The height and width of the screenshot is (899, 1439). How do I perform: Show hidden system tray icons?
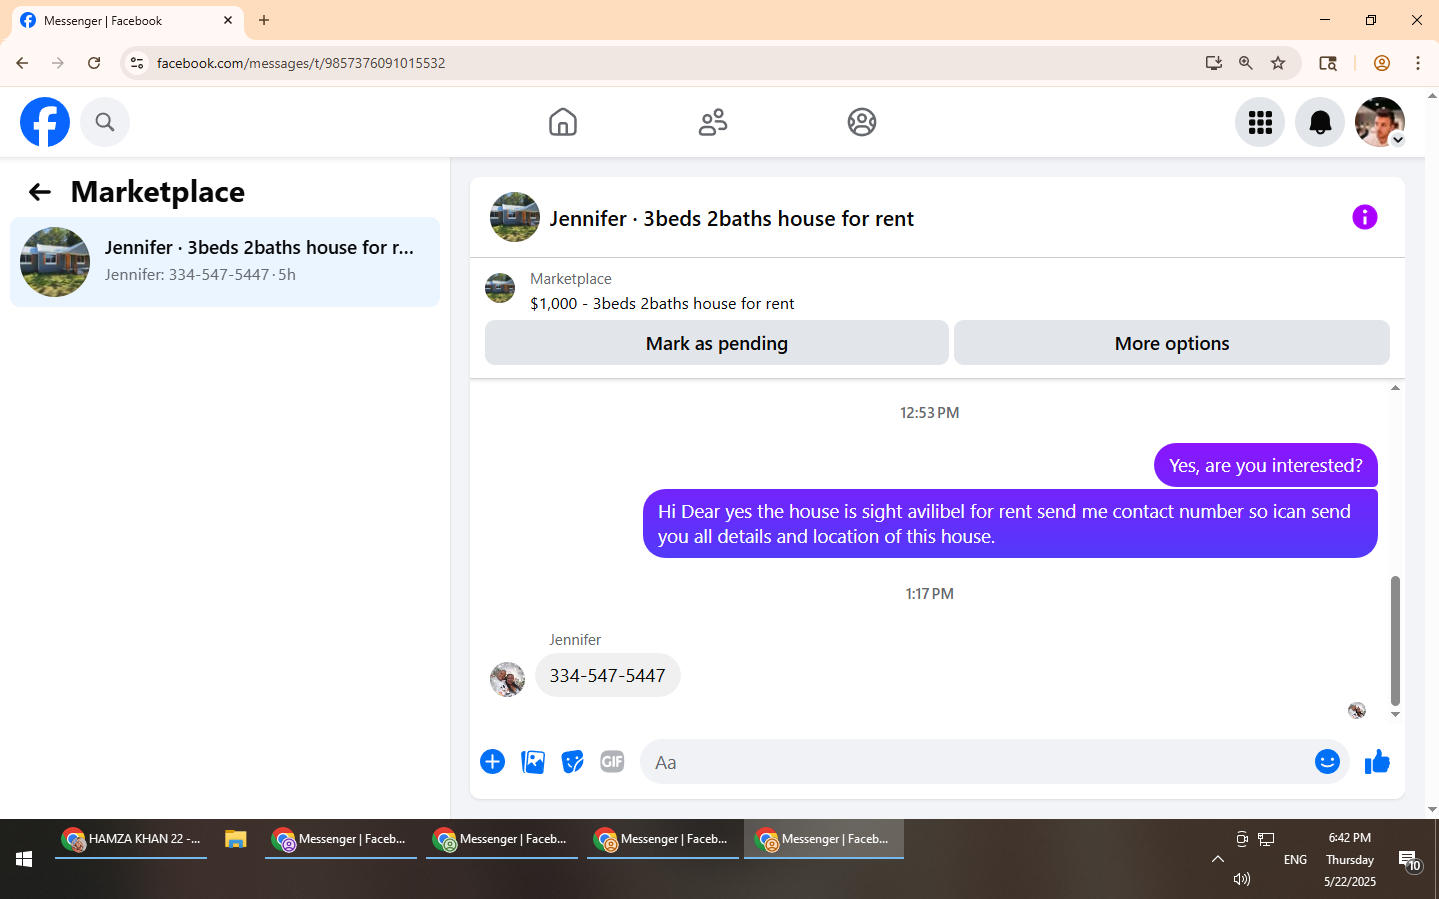click(1217, 859)
